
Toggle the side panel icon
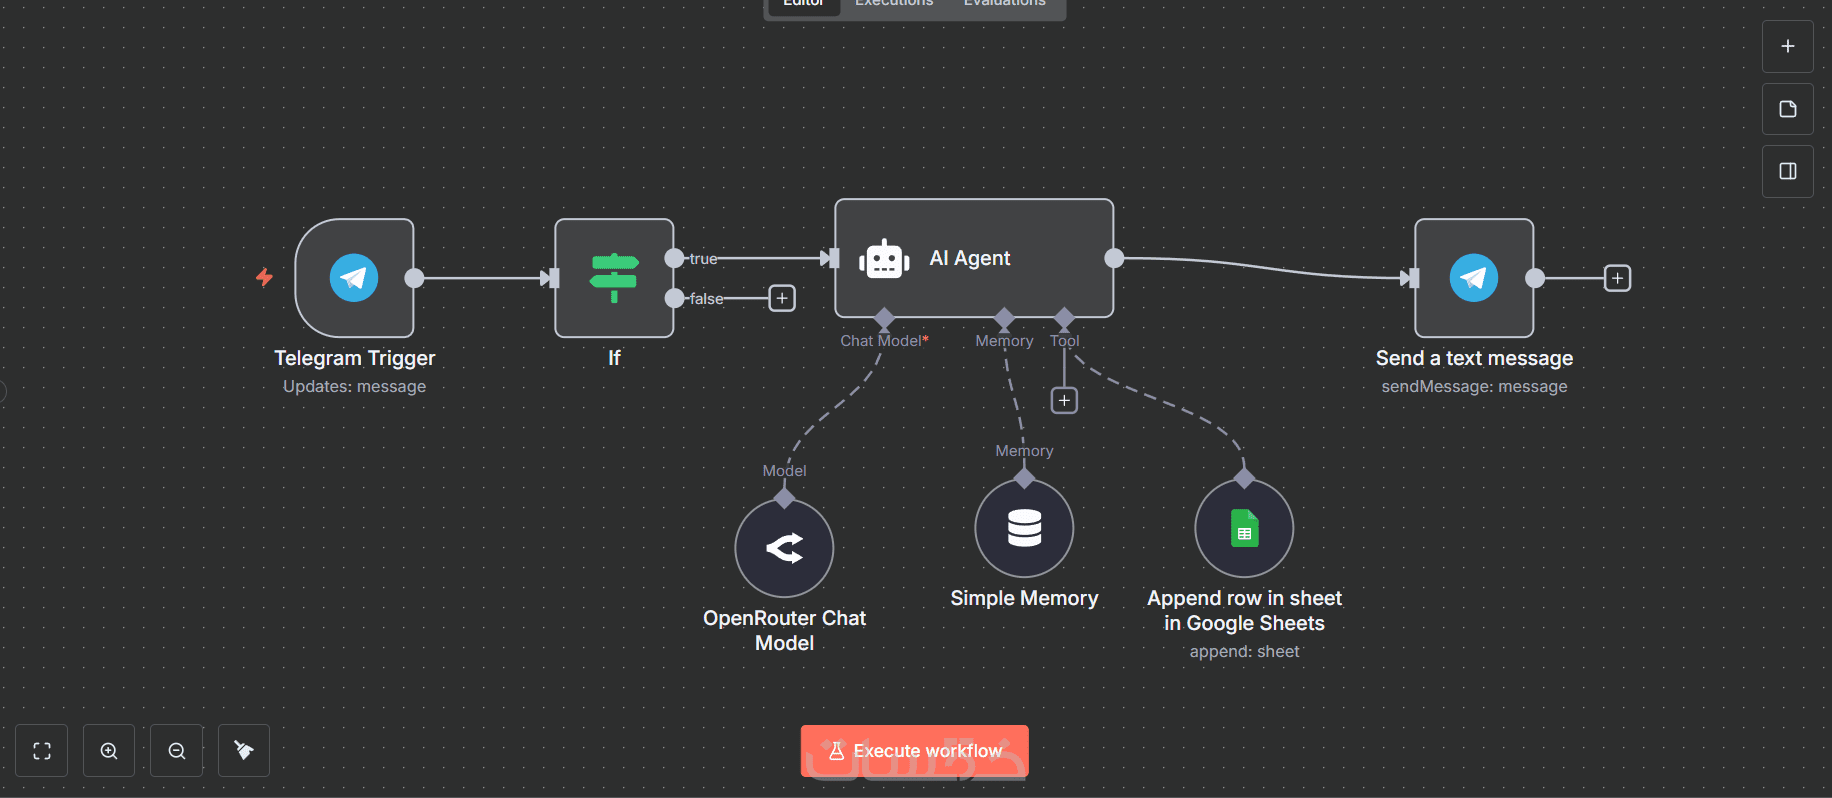click(1788, 171)
